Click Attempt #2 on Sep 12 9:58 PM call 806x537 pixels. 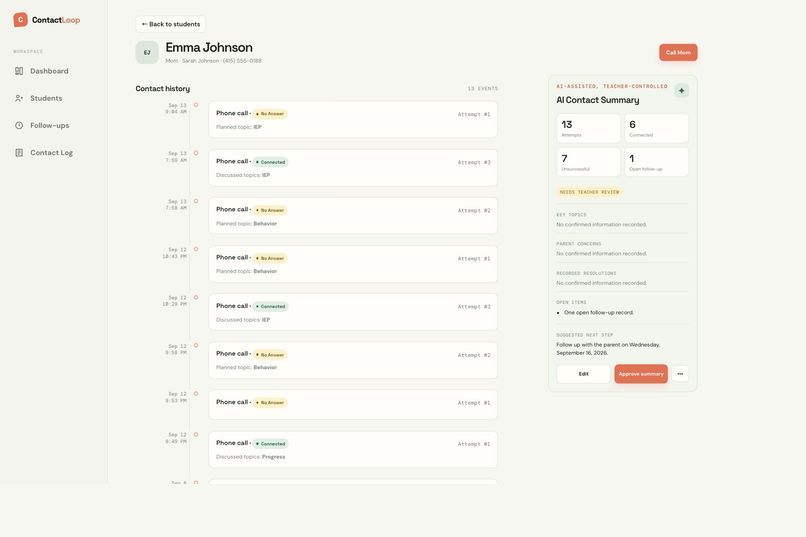coord(474,355)
